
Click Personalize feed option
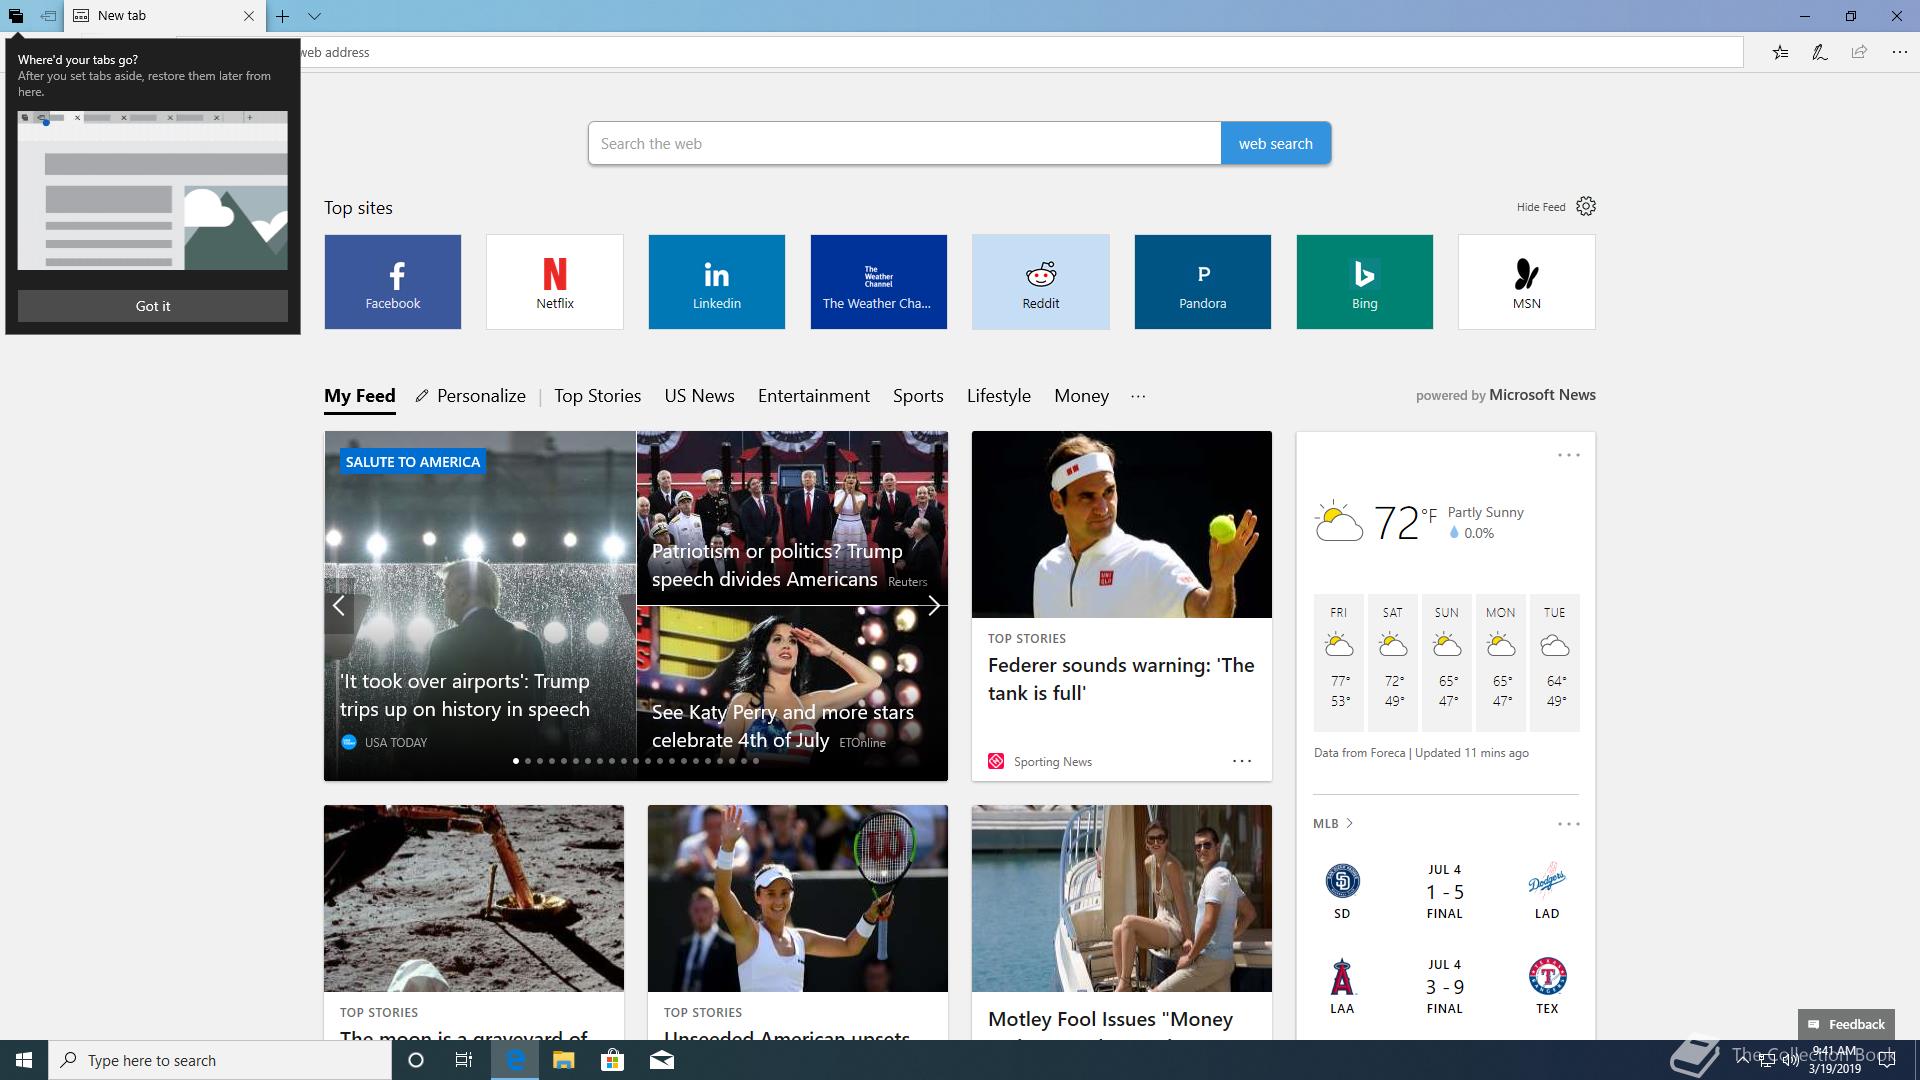tap(471, 396)
